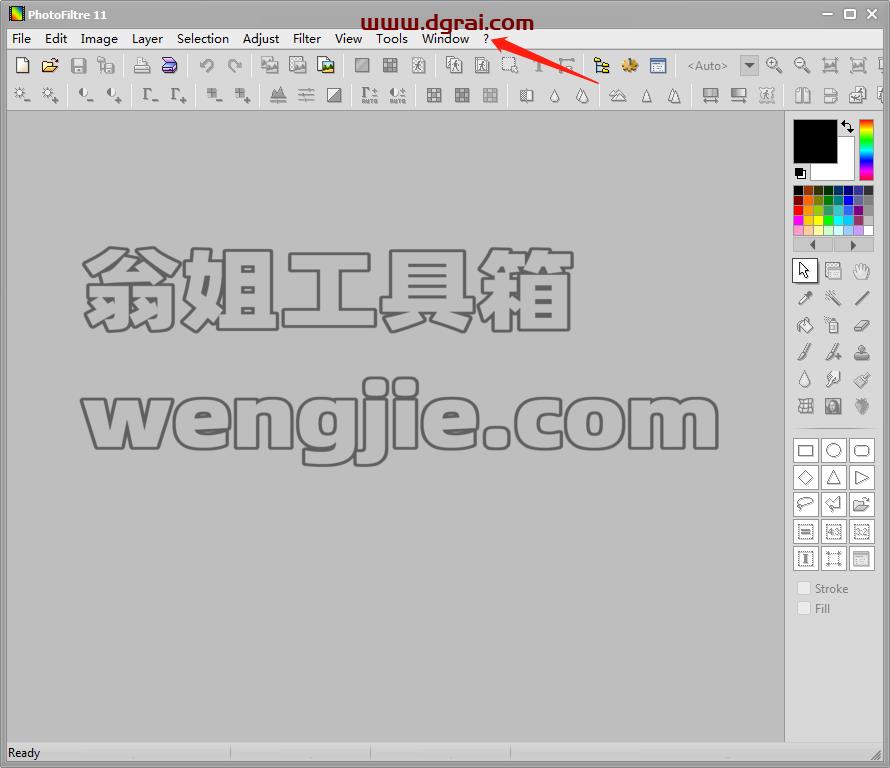Click the Show grid toolbar icon
The image size is (890, 768).
point(390,65)
